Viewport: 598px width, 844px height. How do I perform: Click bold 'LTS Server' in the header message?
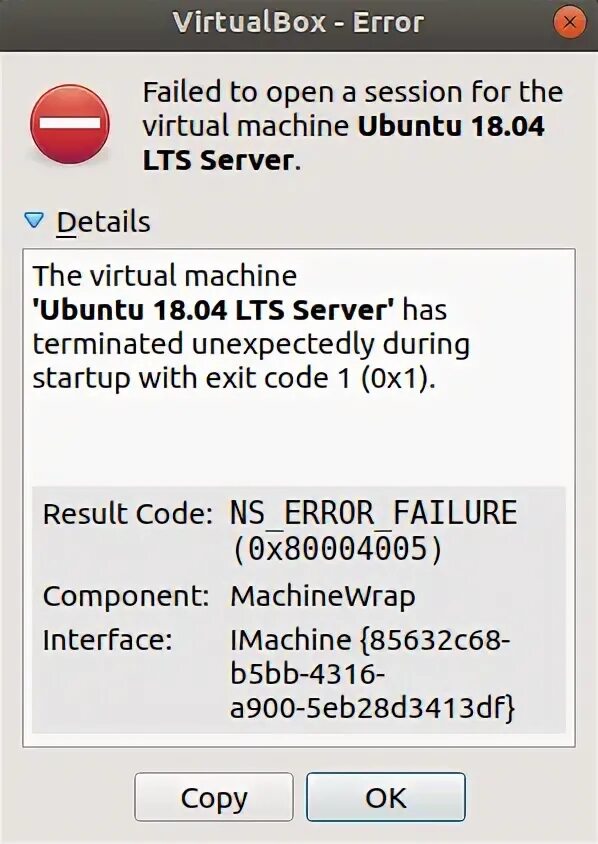click(x=218, y=160)
